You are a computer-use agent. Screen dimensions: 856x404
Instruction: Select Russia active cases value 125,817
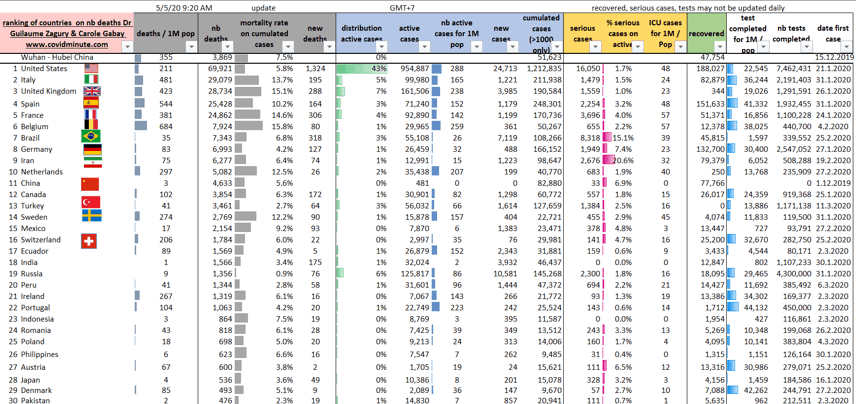pyautogui.click(x=414, y=273)
